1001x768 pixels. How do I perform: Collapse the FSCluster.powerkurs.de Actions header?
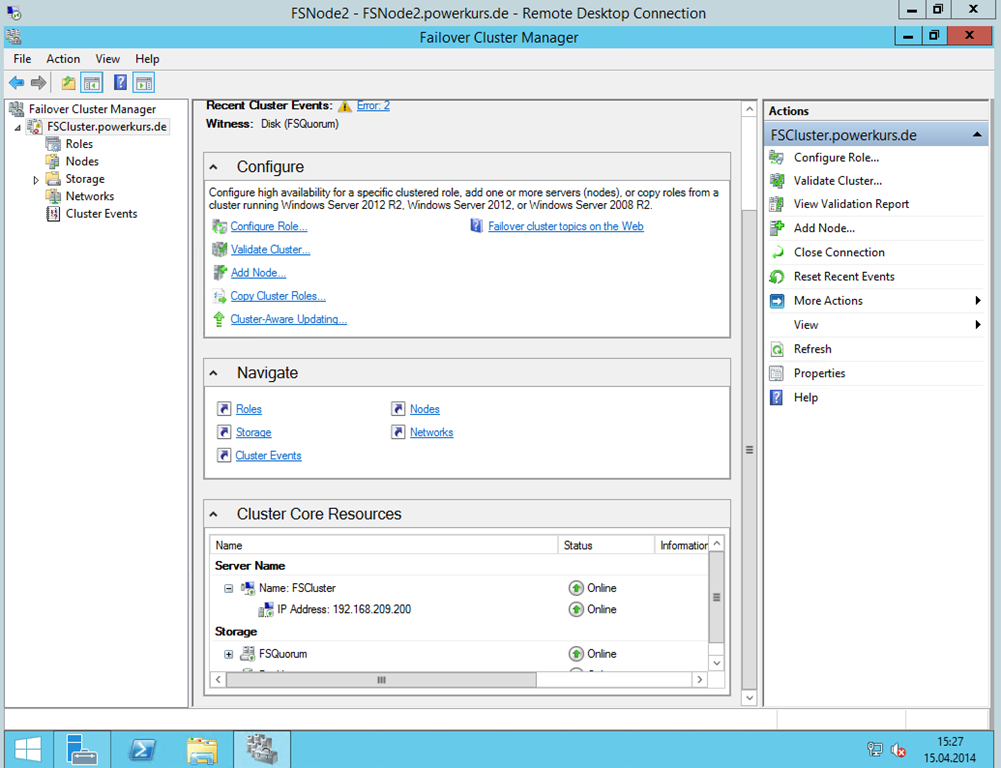tap(977, 135)
